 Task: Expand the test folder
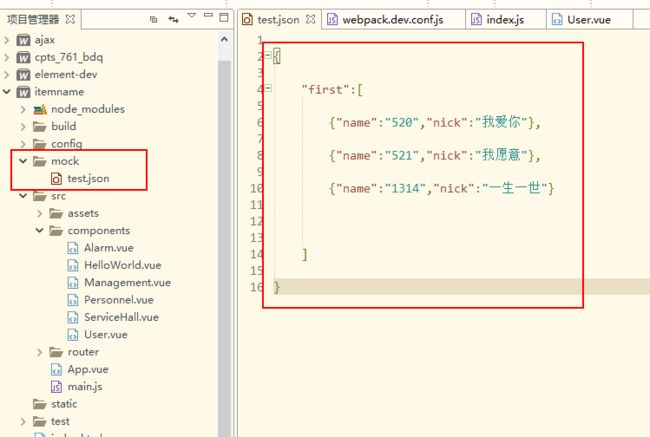[23, 422]
